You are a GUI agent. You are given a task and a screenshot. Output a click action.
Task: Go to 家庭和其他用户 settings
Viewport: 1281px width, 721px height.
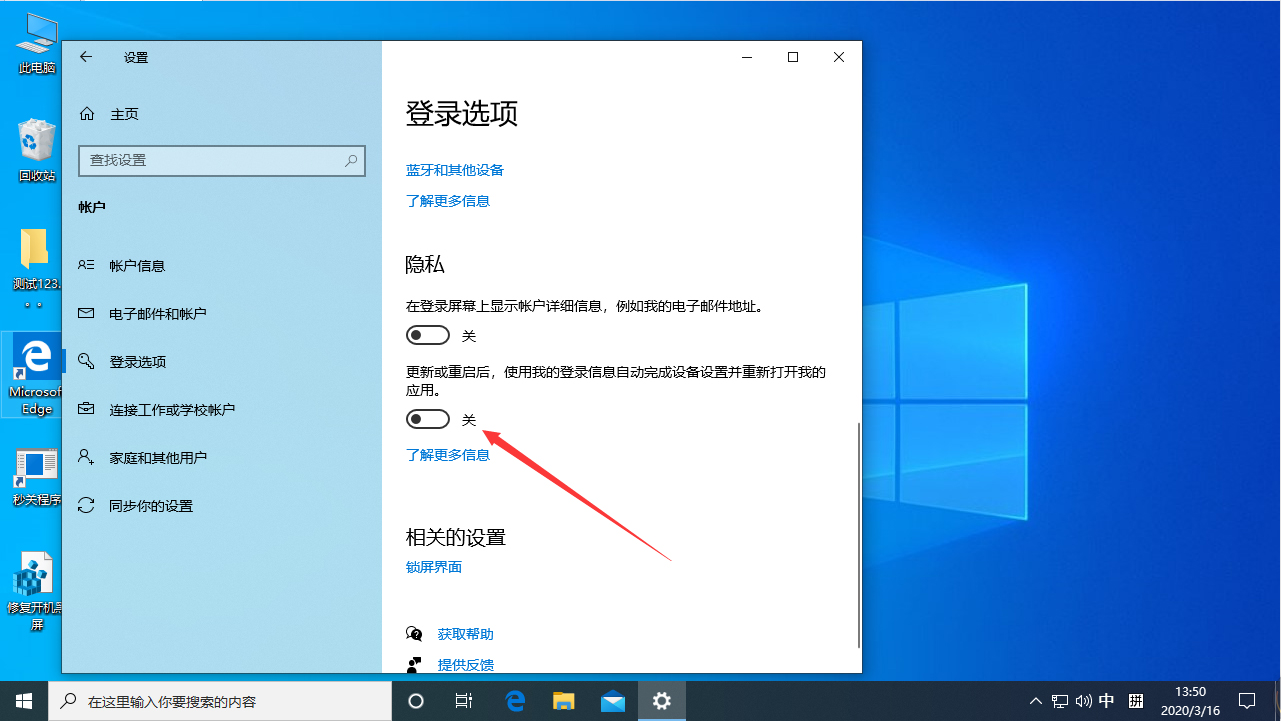158,457
